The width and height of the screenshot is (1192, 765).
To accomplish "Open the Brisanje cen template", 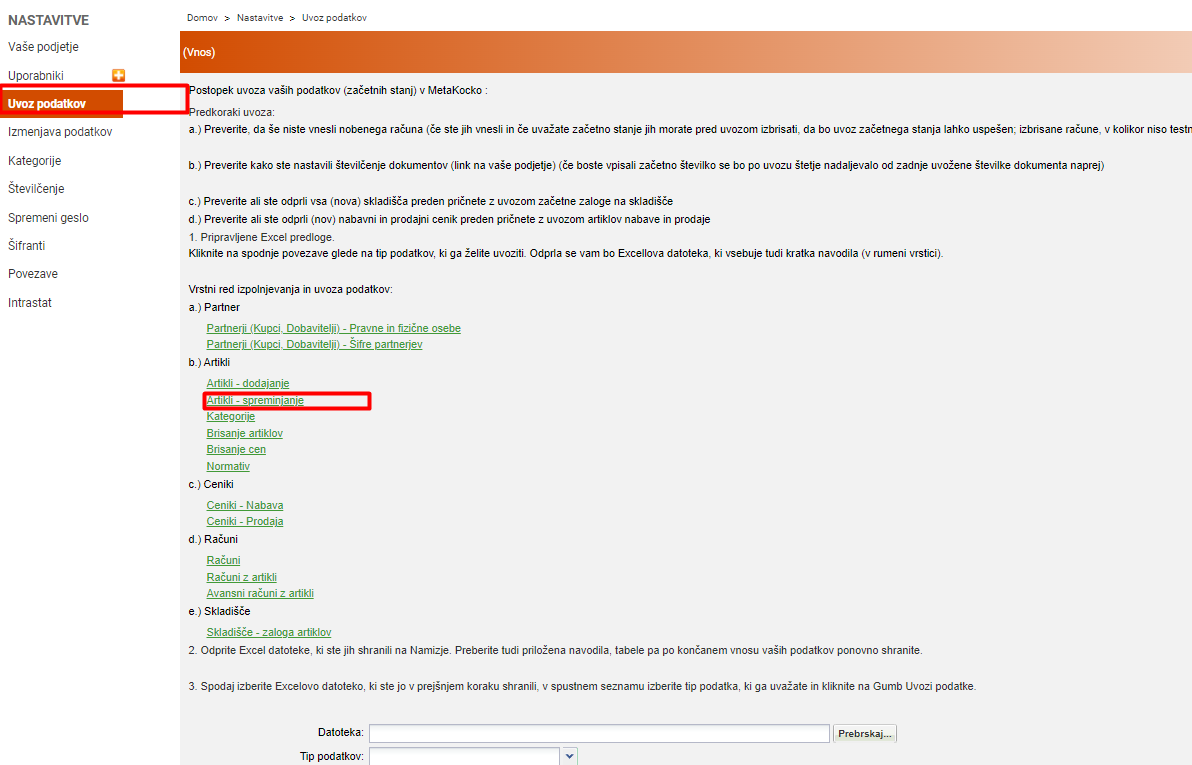I will pos(236,449).
